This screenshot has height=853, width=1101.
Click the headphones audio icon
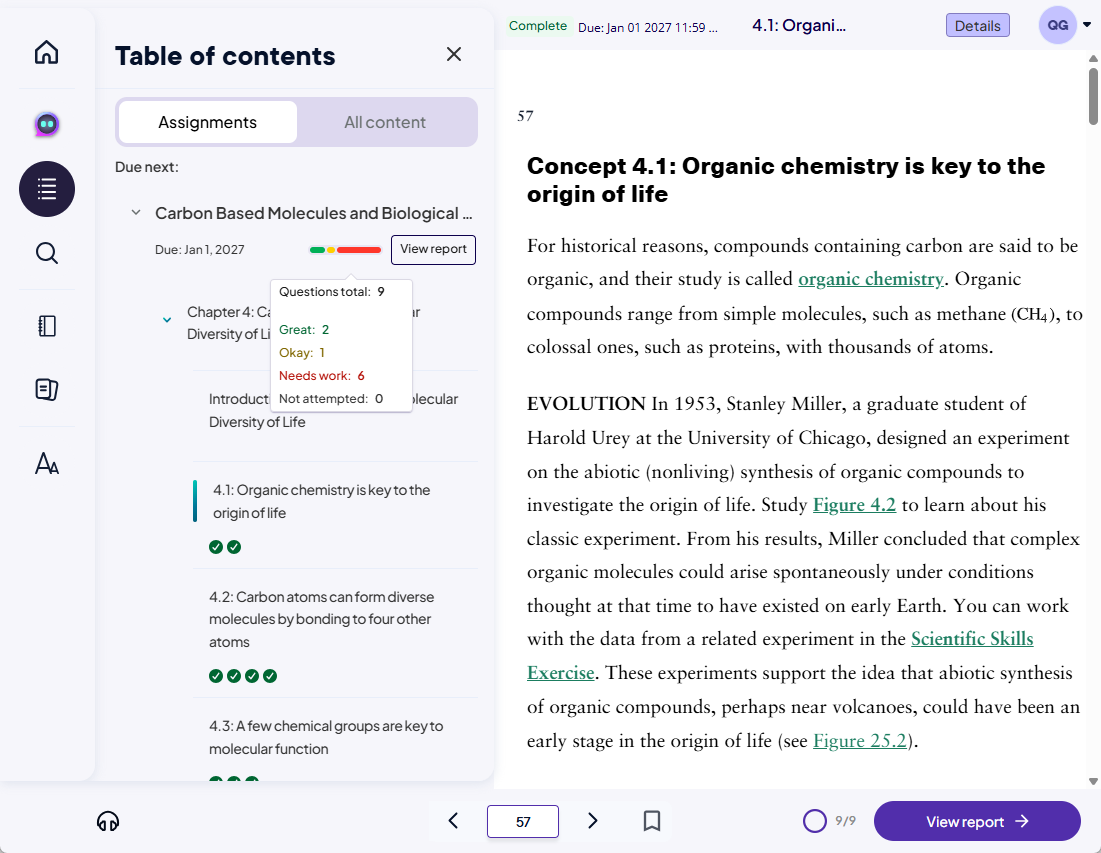[x=108, y=821]
